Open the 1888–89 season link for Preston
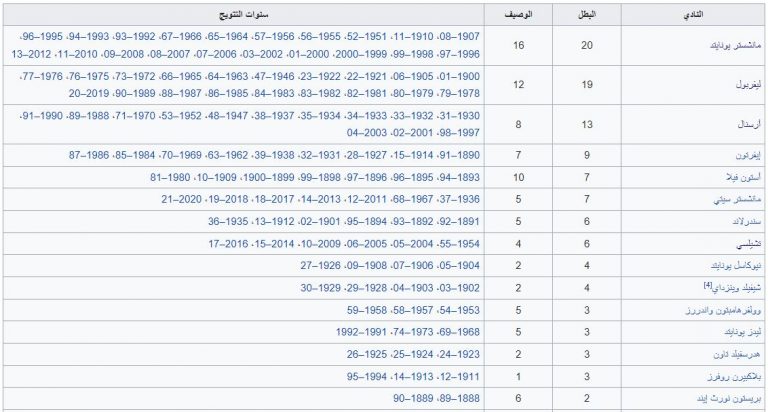 tap(459, 398)
